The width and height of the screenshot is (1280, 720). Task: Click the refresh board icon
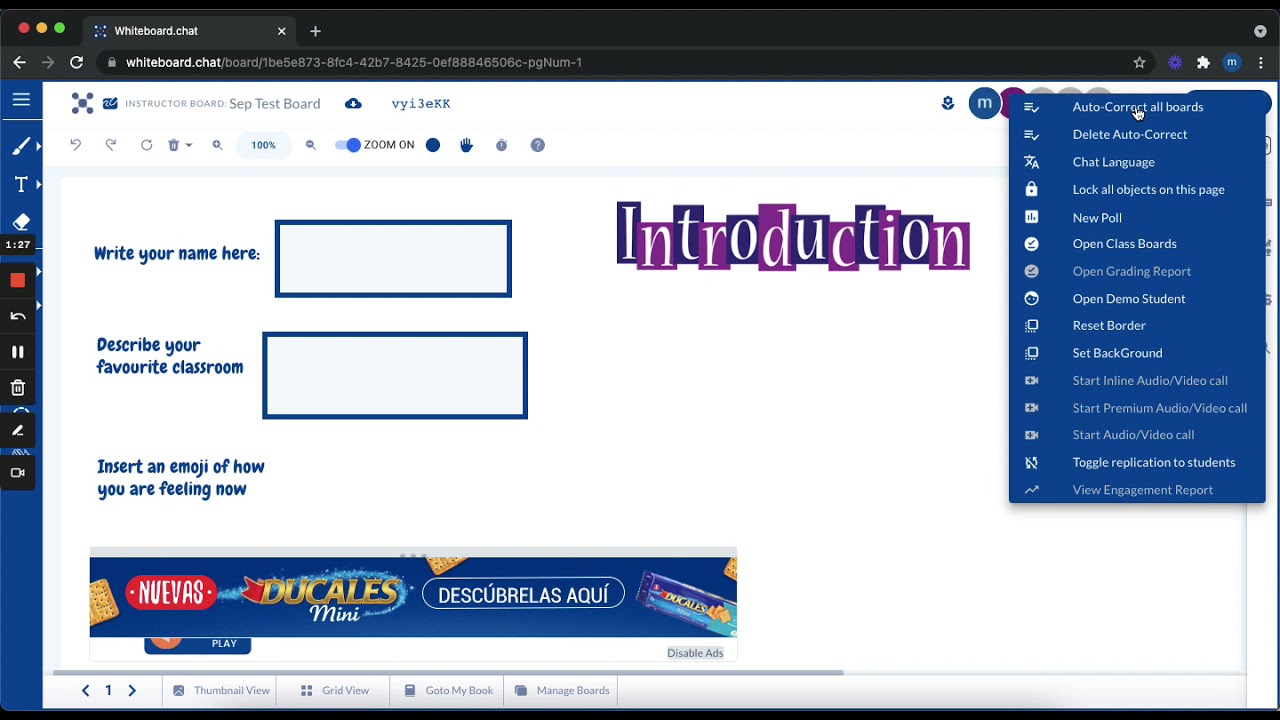(146, 145)
